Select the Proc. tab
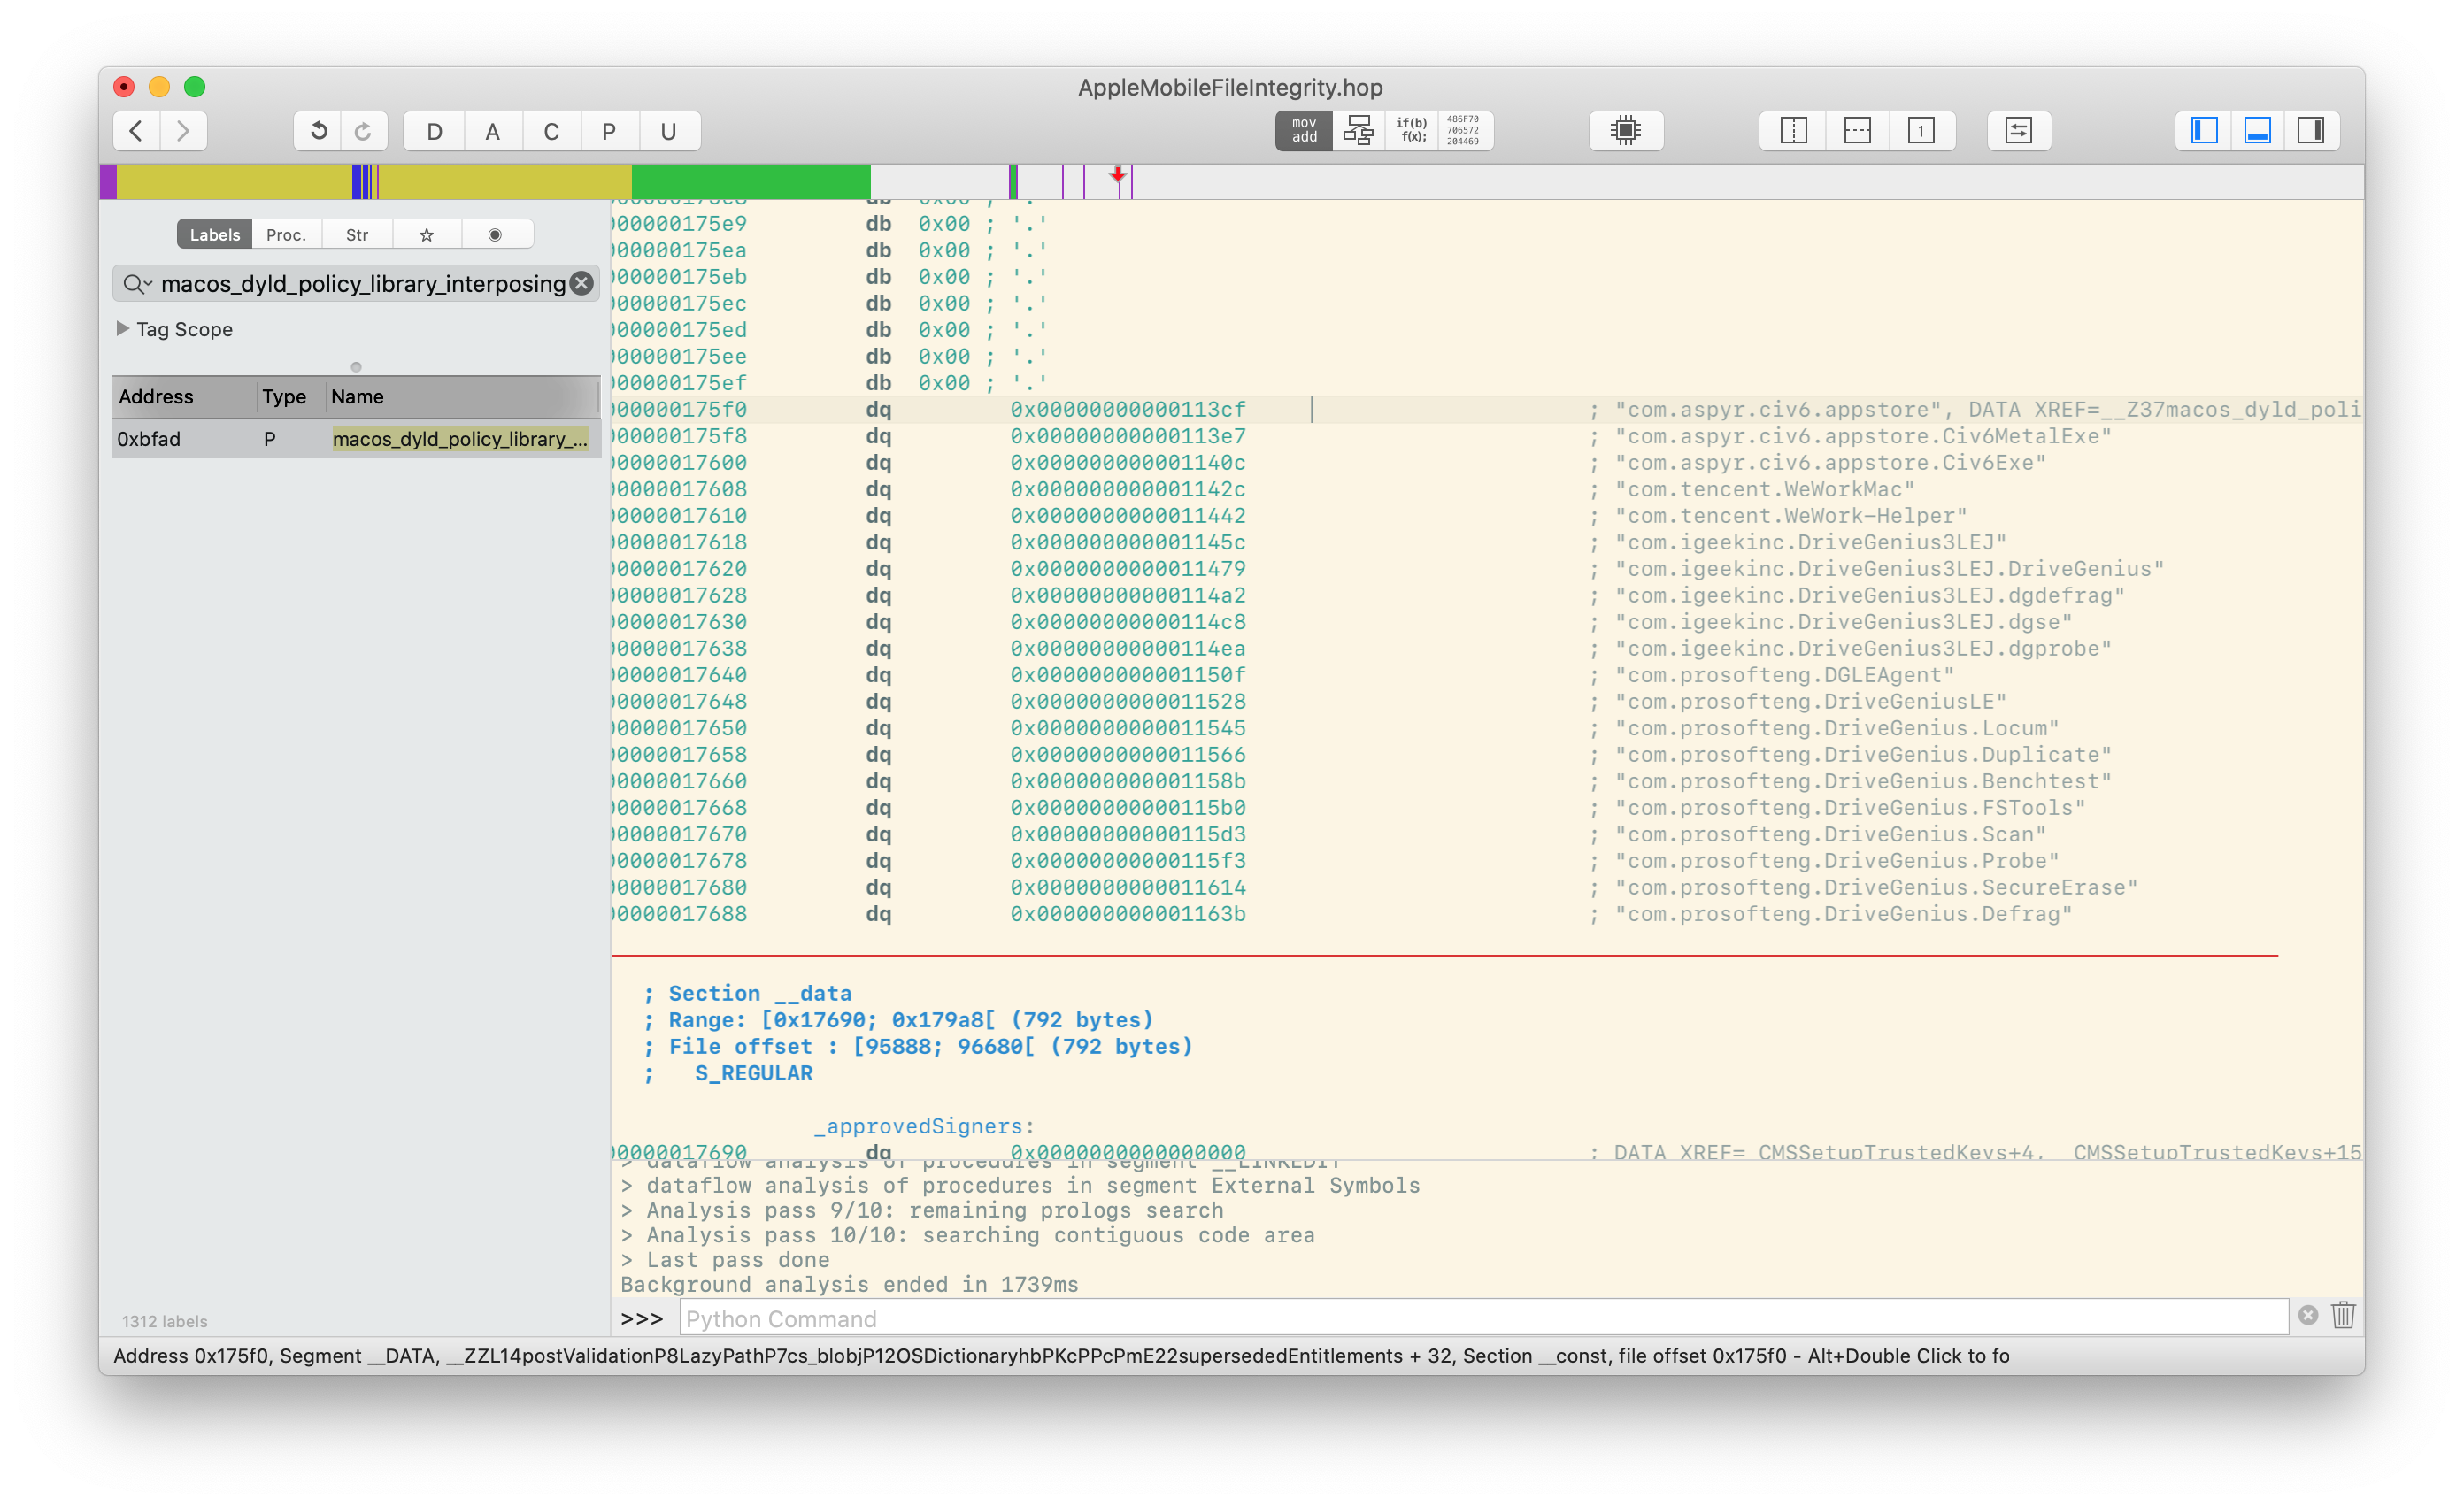This screenshot has height=1506, width=2464. coord(286,235)
